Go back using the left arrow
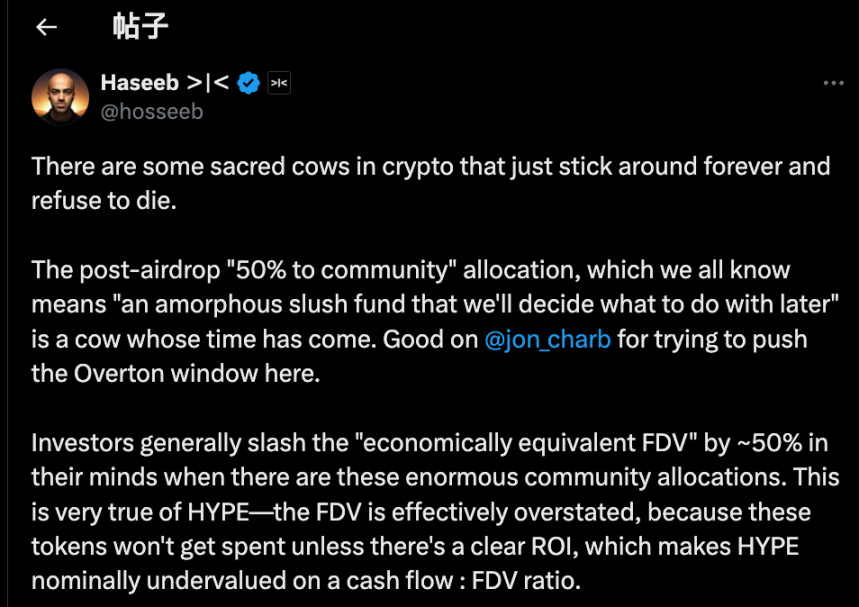Viewport: 859px width, 607px height. 46,28
